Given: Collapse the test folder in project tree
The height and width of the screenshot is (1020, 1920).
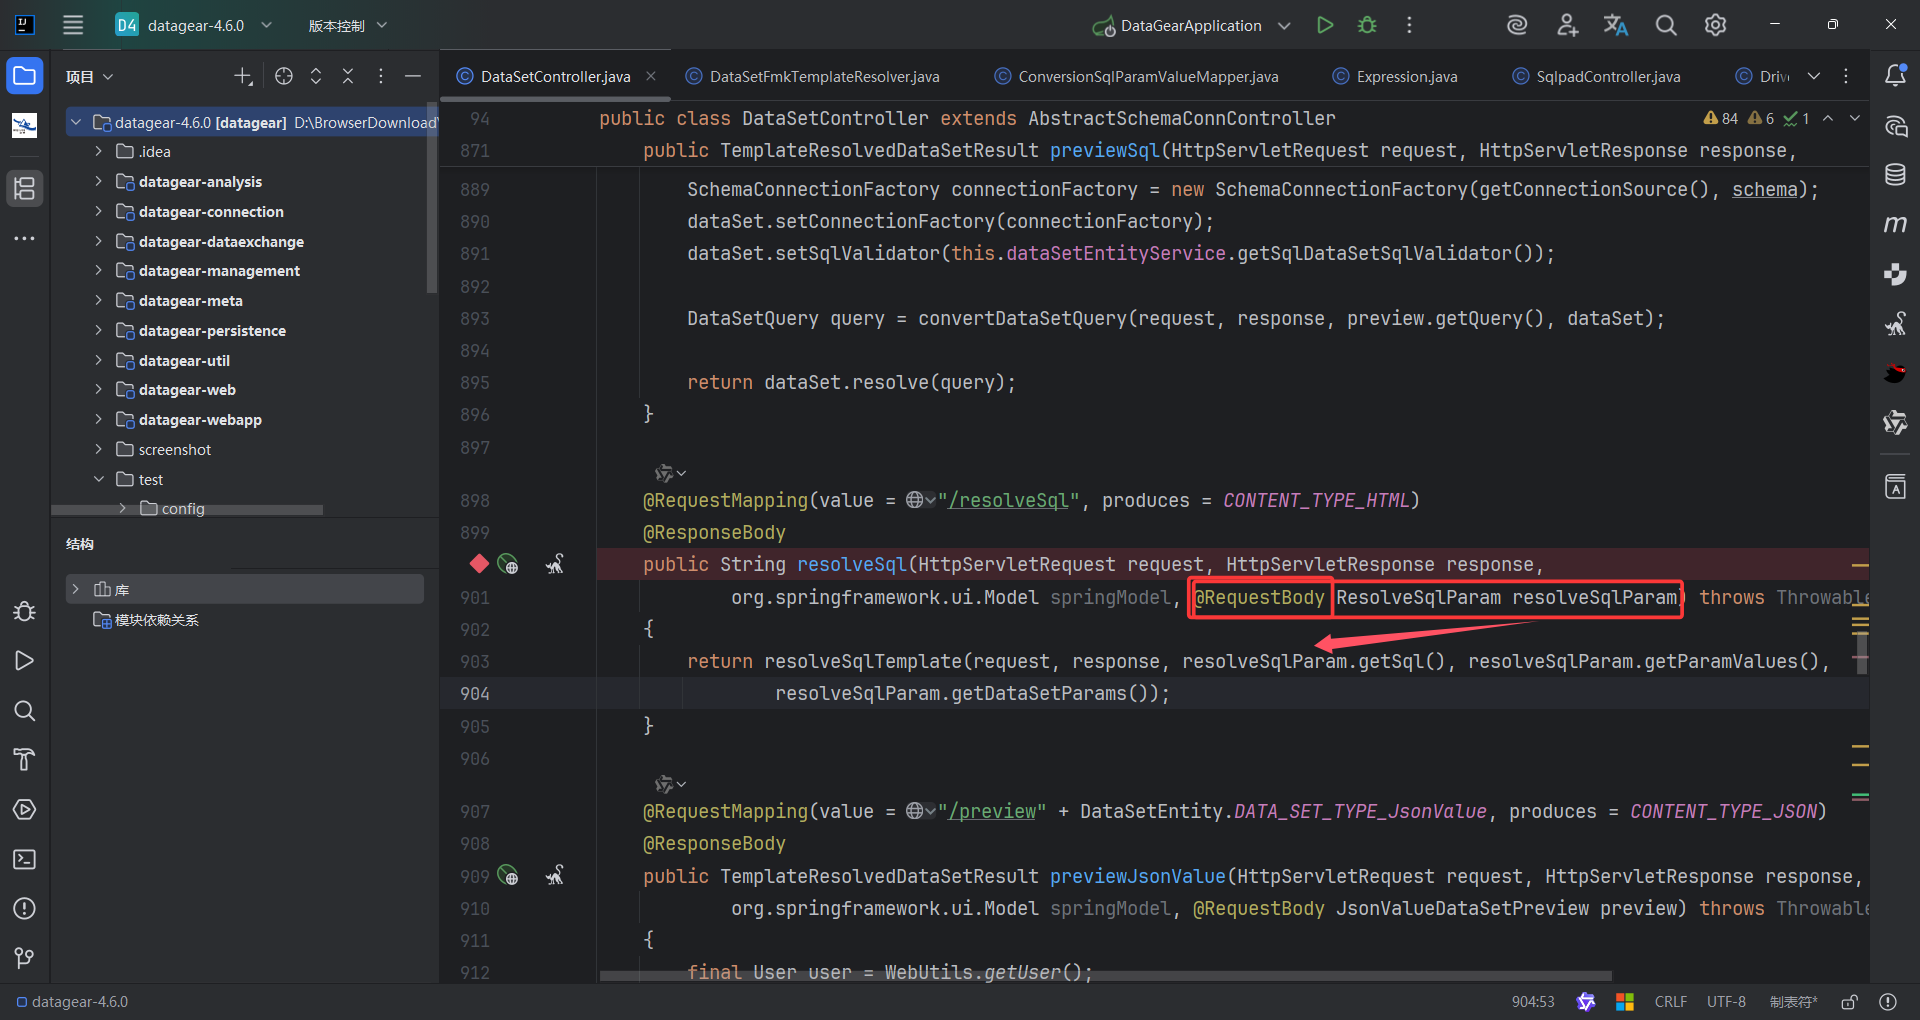Looking at the screenshot, I should [98, 479].
